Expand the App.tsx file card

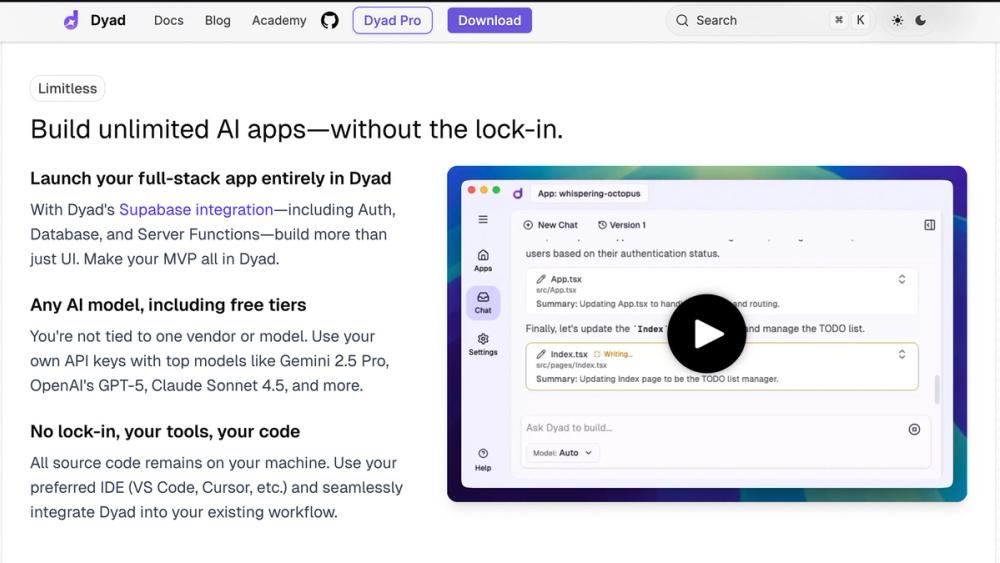(902, 279)
